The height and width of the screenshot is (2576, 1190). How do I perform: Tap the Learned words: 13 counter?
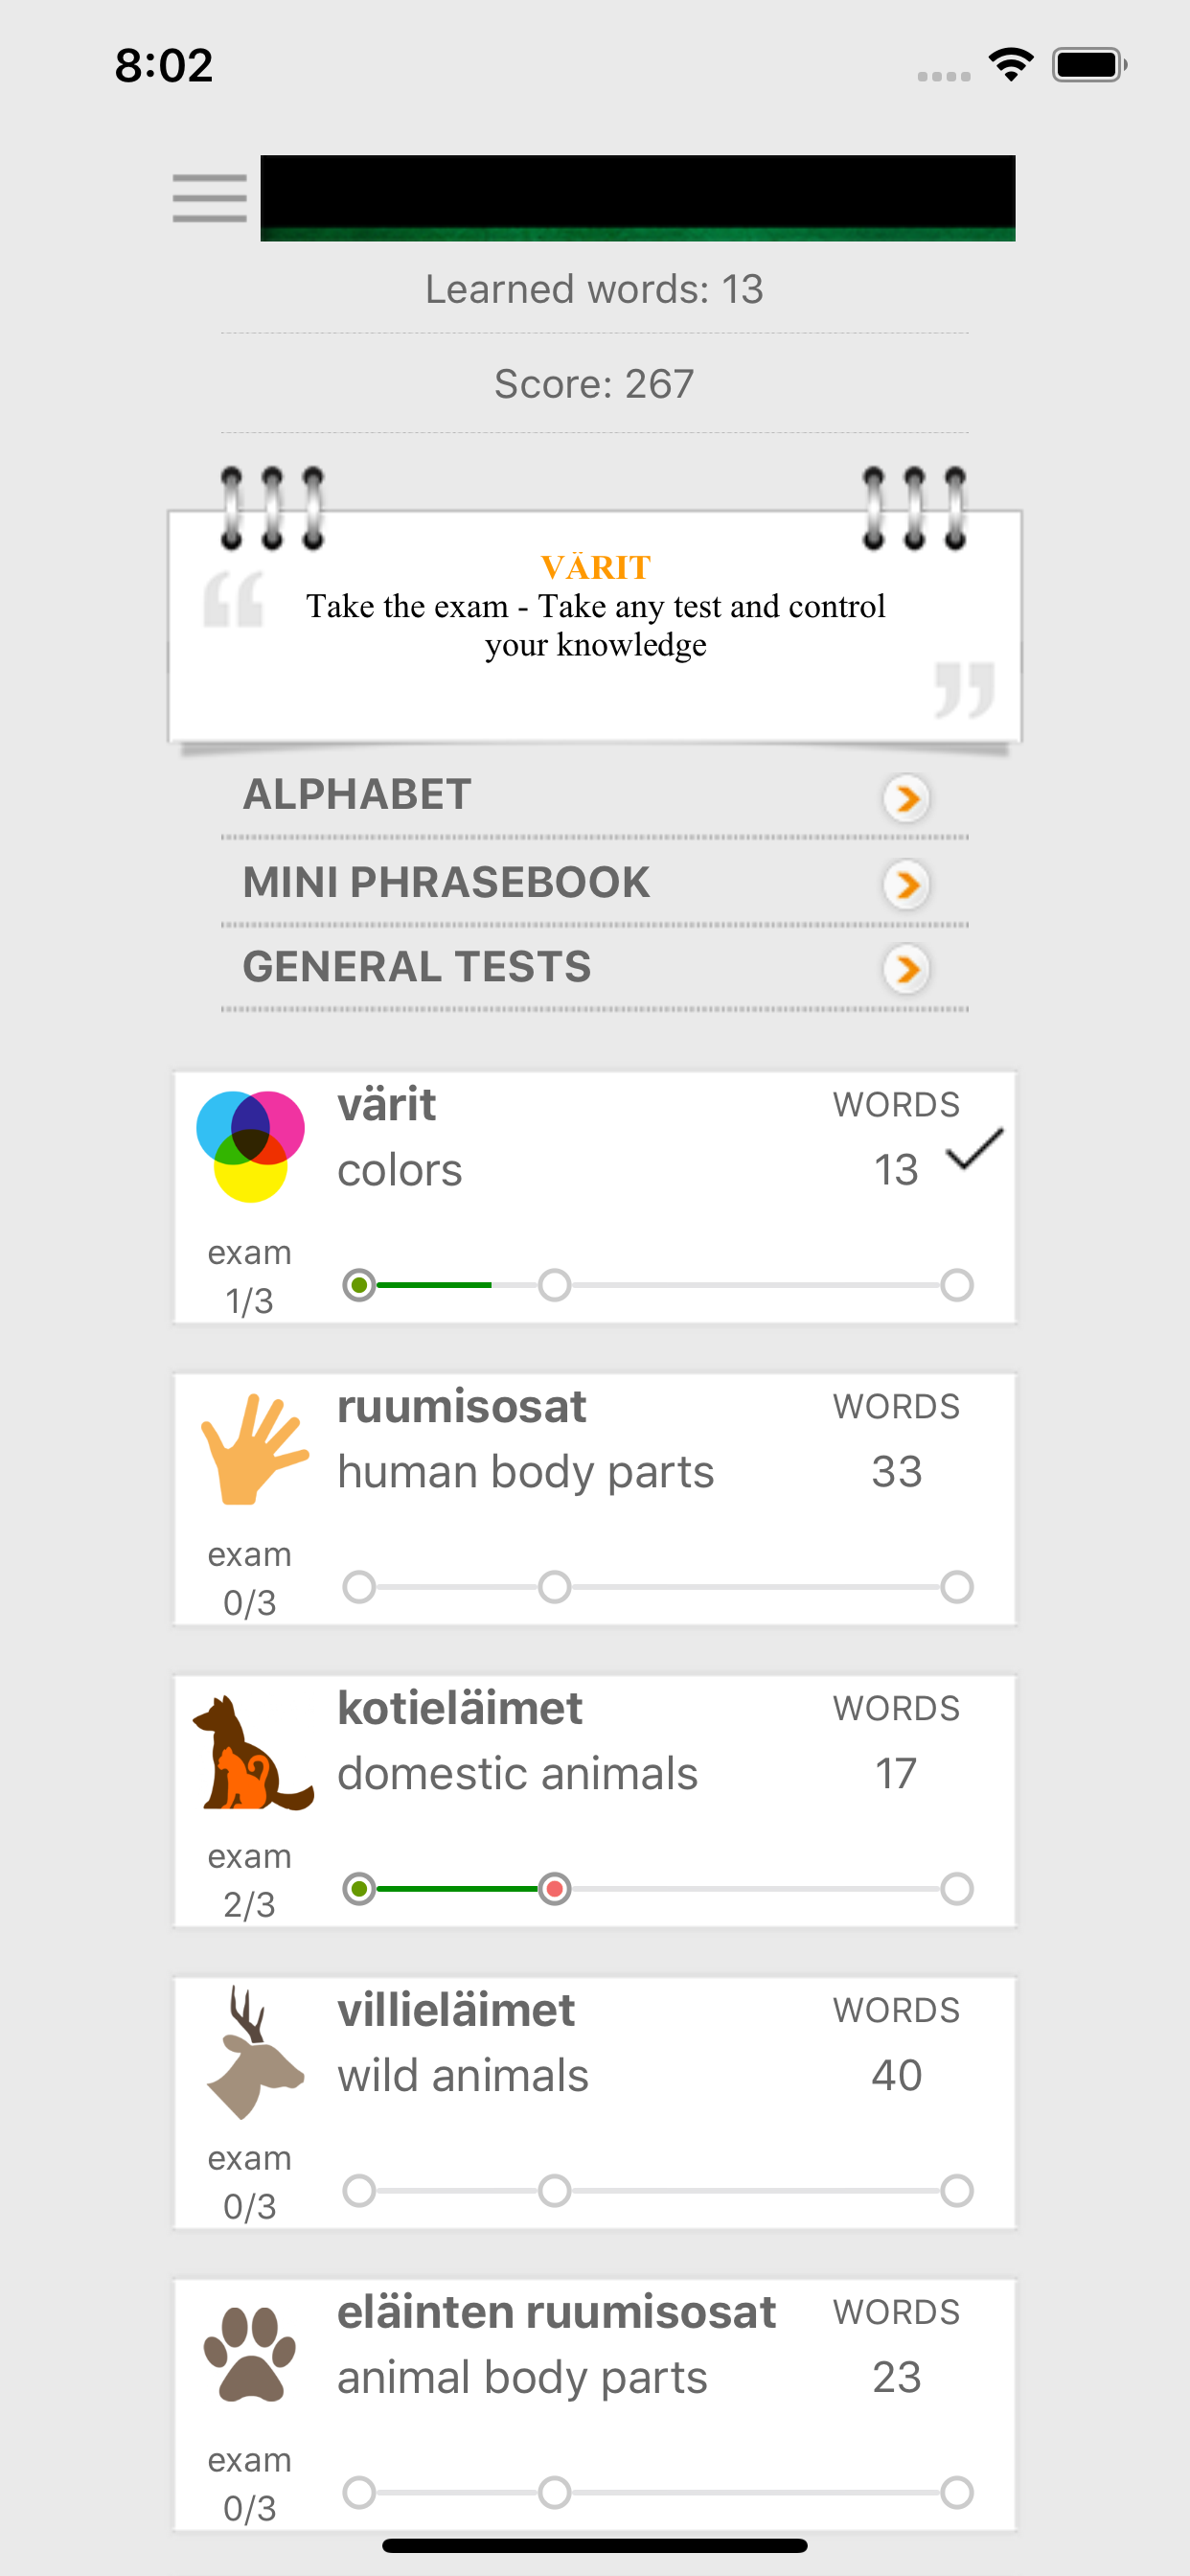(x=594, y=289)
